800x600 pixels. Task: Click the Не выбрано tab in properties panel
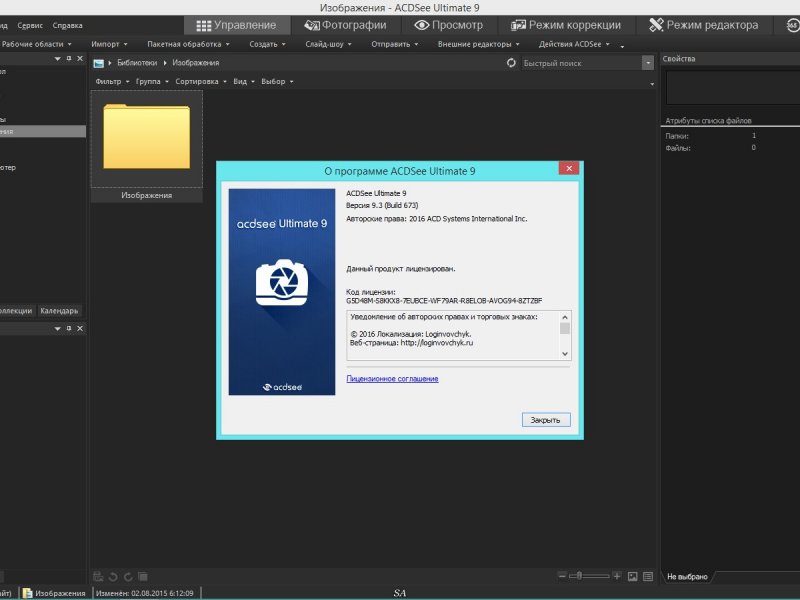(687, 577)
